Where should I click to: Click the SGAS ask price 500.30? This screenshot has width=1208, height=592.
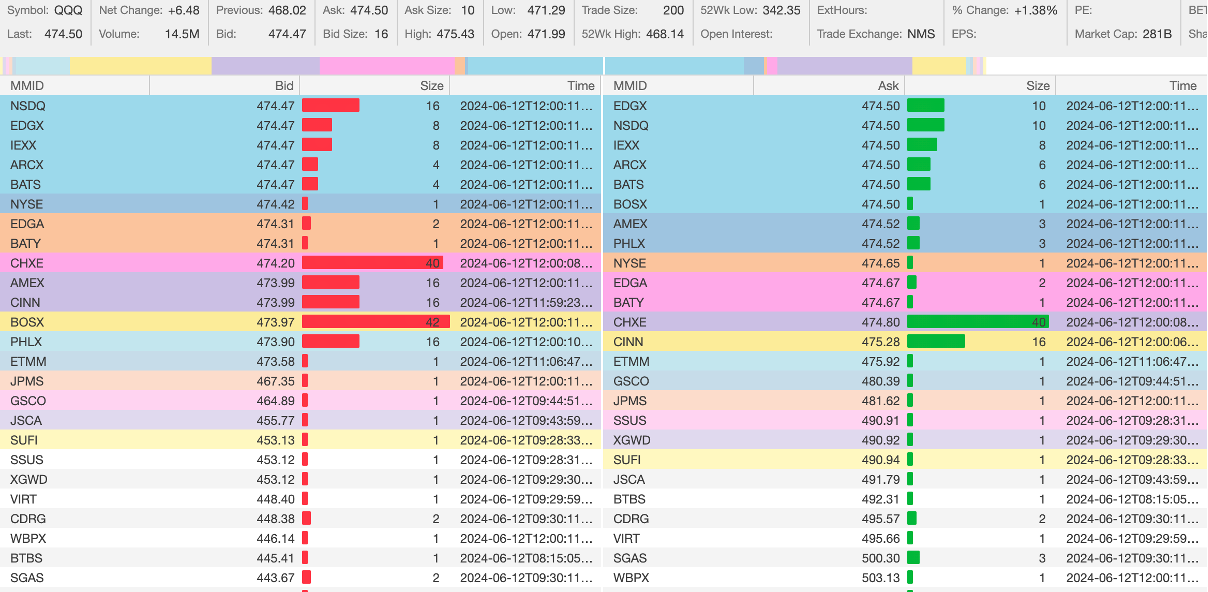tap(880, 558)
